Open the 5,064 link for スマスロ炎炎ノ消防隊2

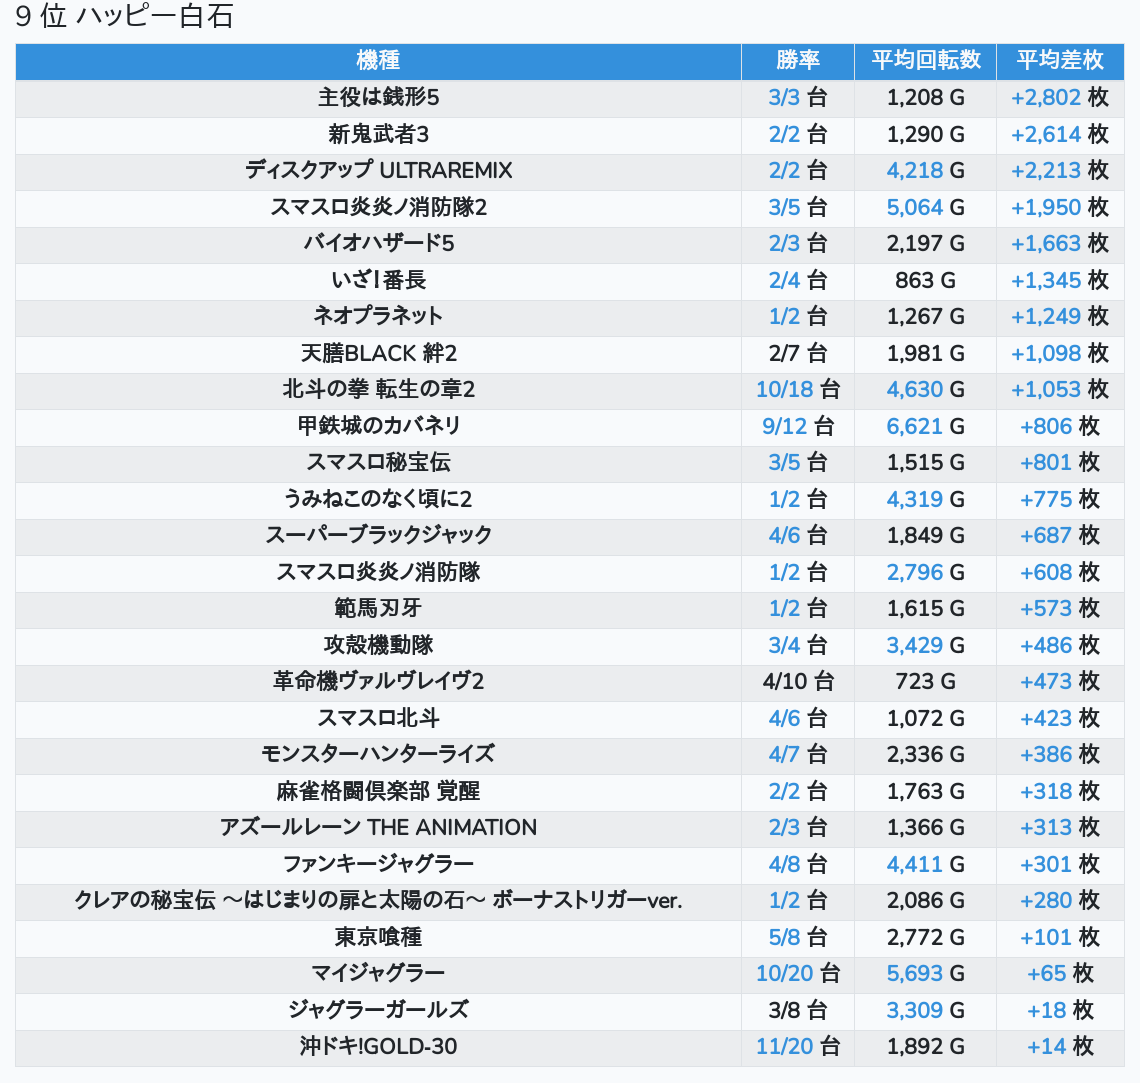click(x=914, y=208)
